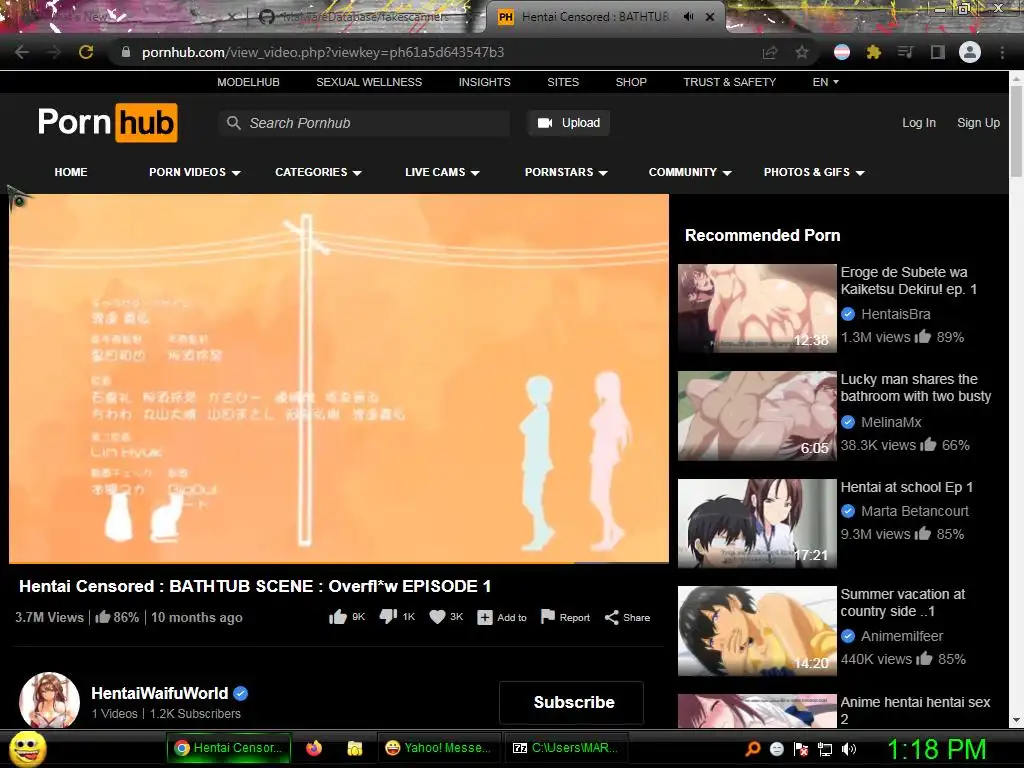
Task: Open the volume speaker icon in the system tray
Action: [x=849, y=749]
